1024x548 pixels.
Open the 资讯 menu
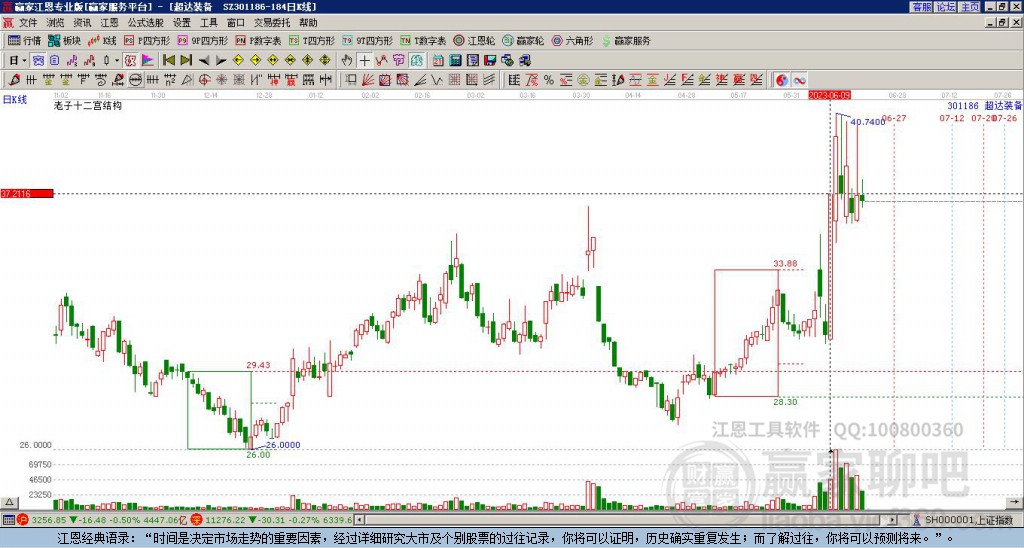pyautogui.click(x=82, y=23)
